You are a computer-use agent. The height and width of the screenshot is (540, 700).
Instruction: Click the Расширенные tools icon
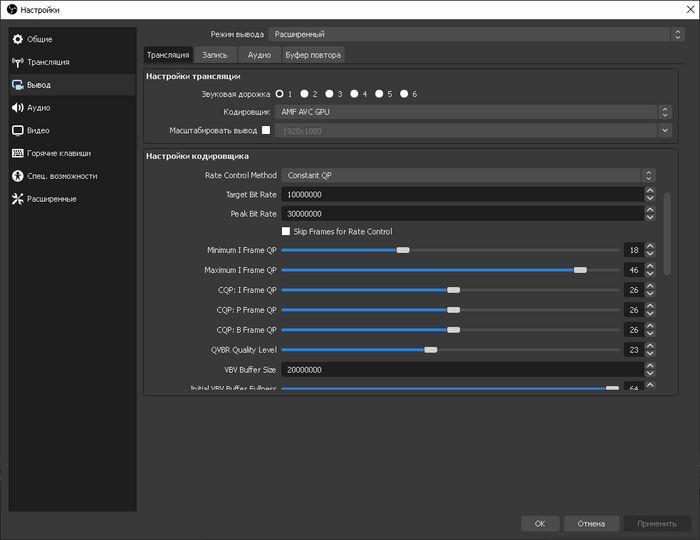18,199
